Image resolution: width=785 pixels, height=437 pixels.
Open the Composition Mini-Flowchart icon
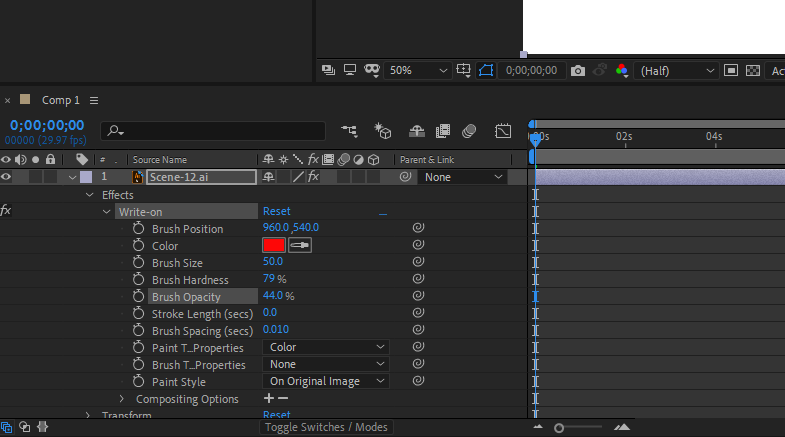click(x=349, y=131)
